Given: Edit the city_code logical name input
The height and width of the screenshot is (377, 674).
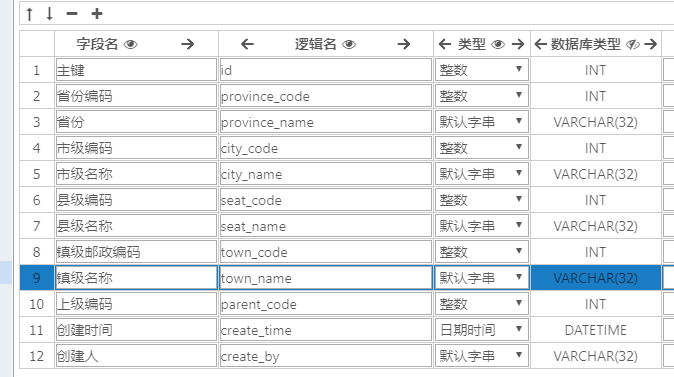Looking at the screenshot, I should click(326, 148).
